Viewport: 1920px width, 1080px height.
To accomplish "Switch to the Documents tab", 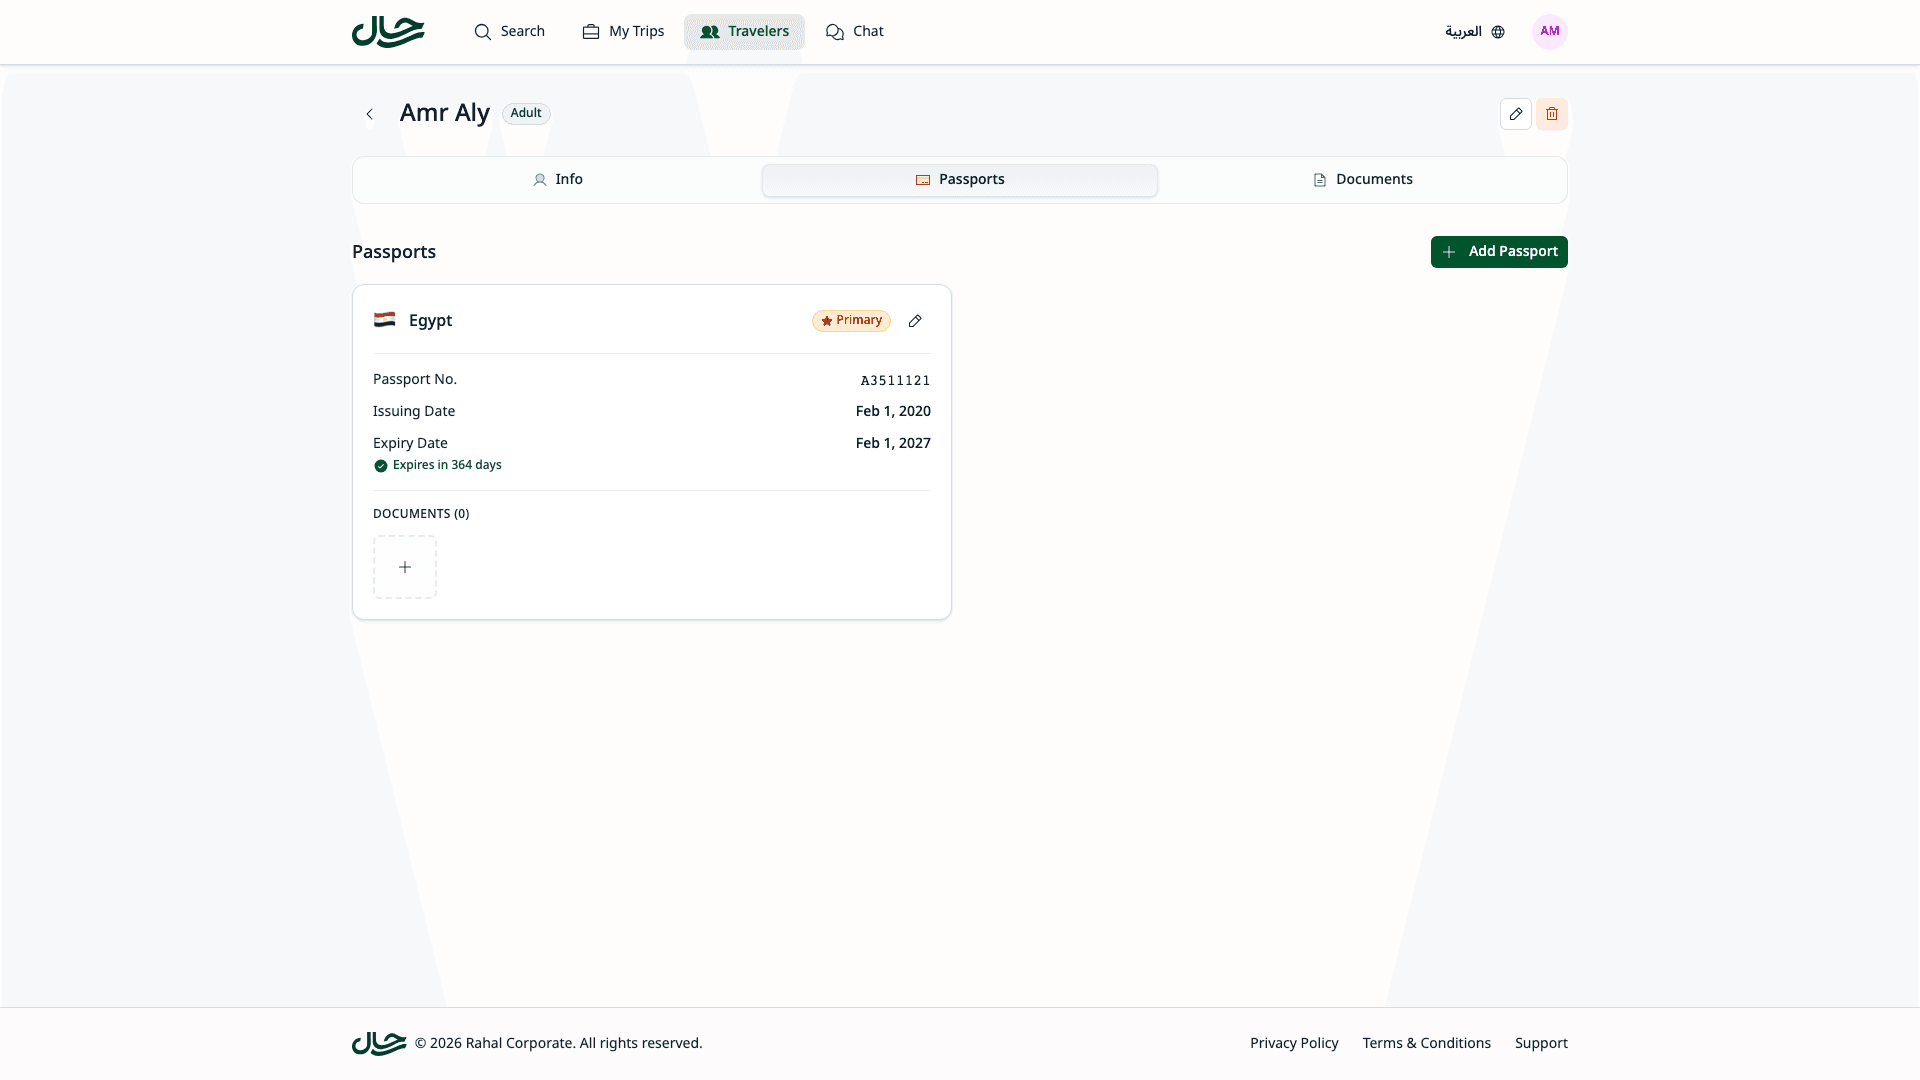I will click(x=1362, y=180).
